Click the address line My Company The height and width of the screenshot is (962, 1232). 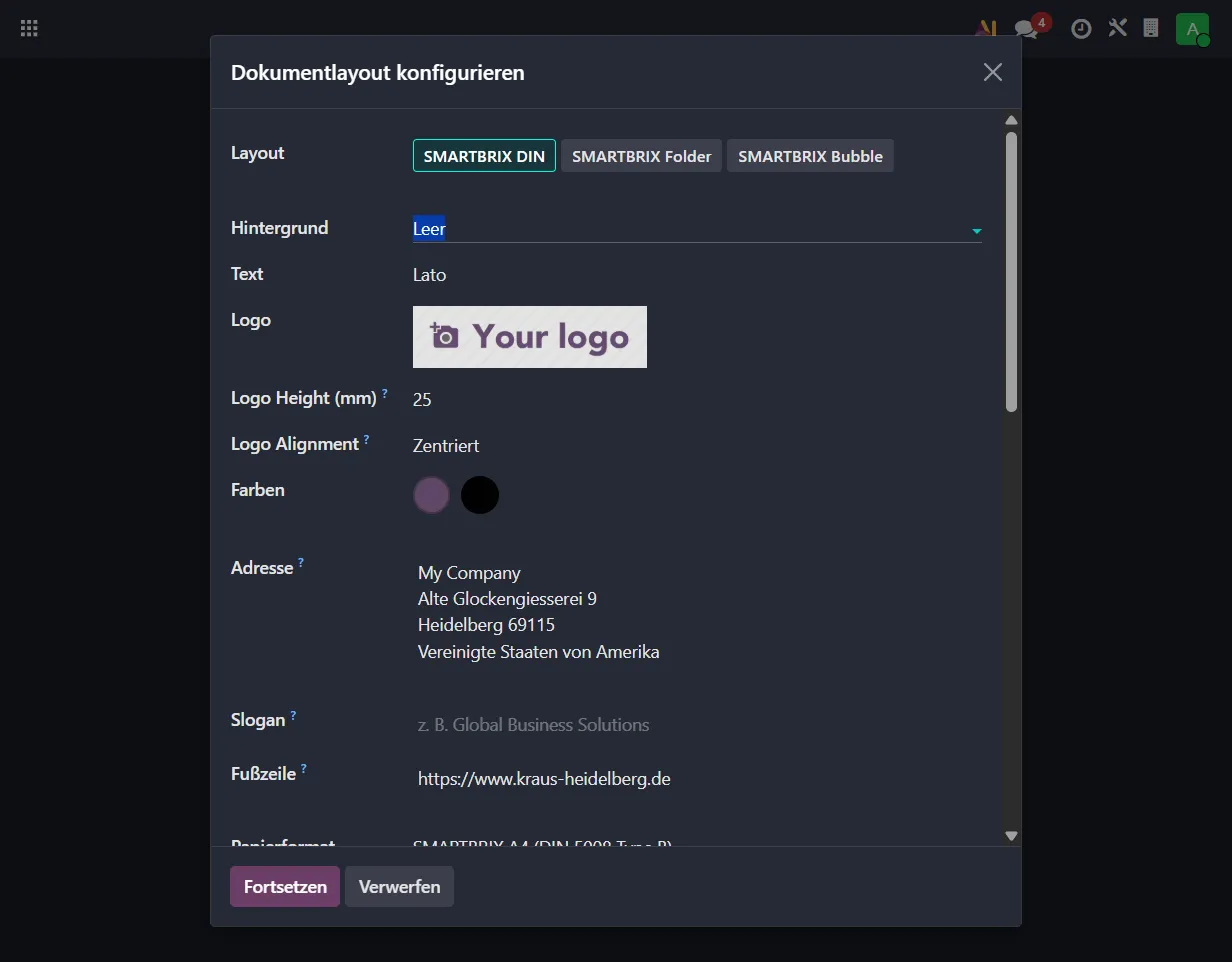pyautogui.click(x=469, y=573)
